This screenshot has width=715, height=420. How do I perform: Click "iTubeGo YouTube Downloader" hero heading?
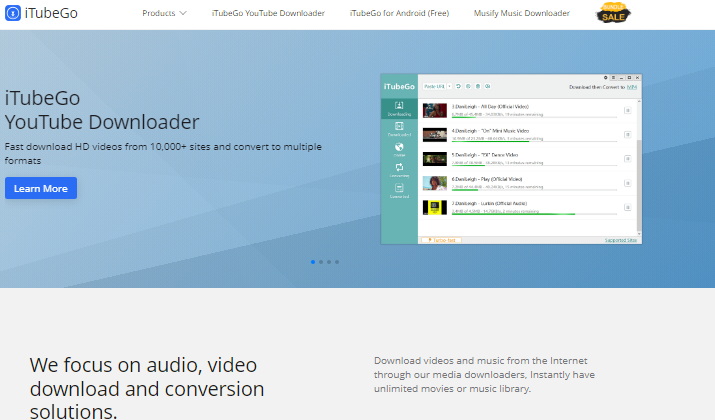tap(102, 110)
